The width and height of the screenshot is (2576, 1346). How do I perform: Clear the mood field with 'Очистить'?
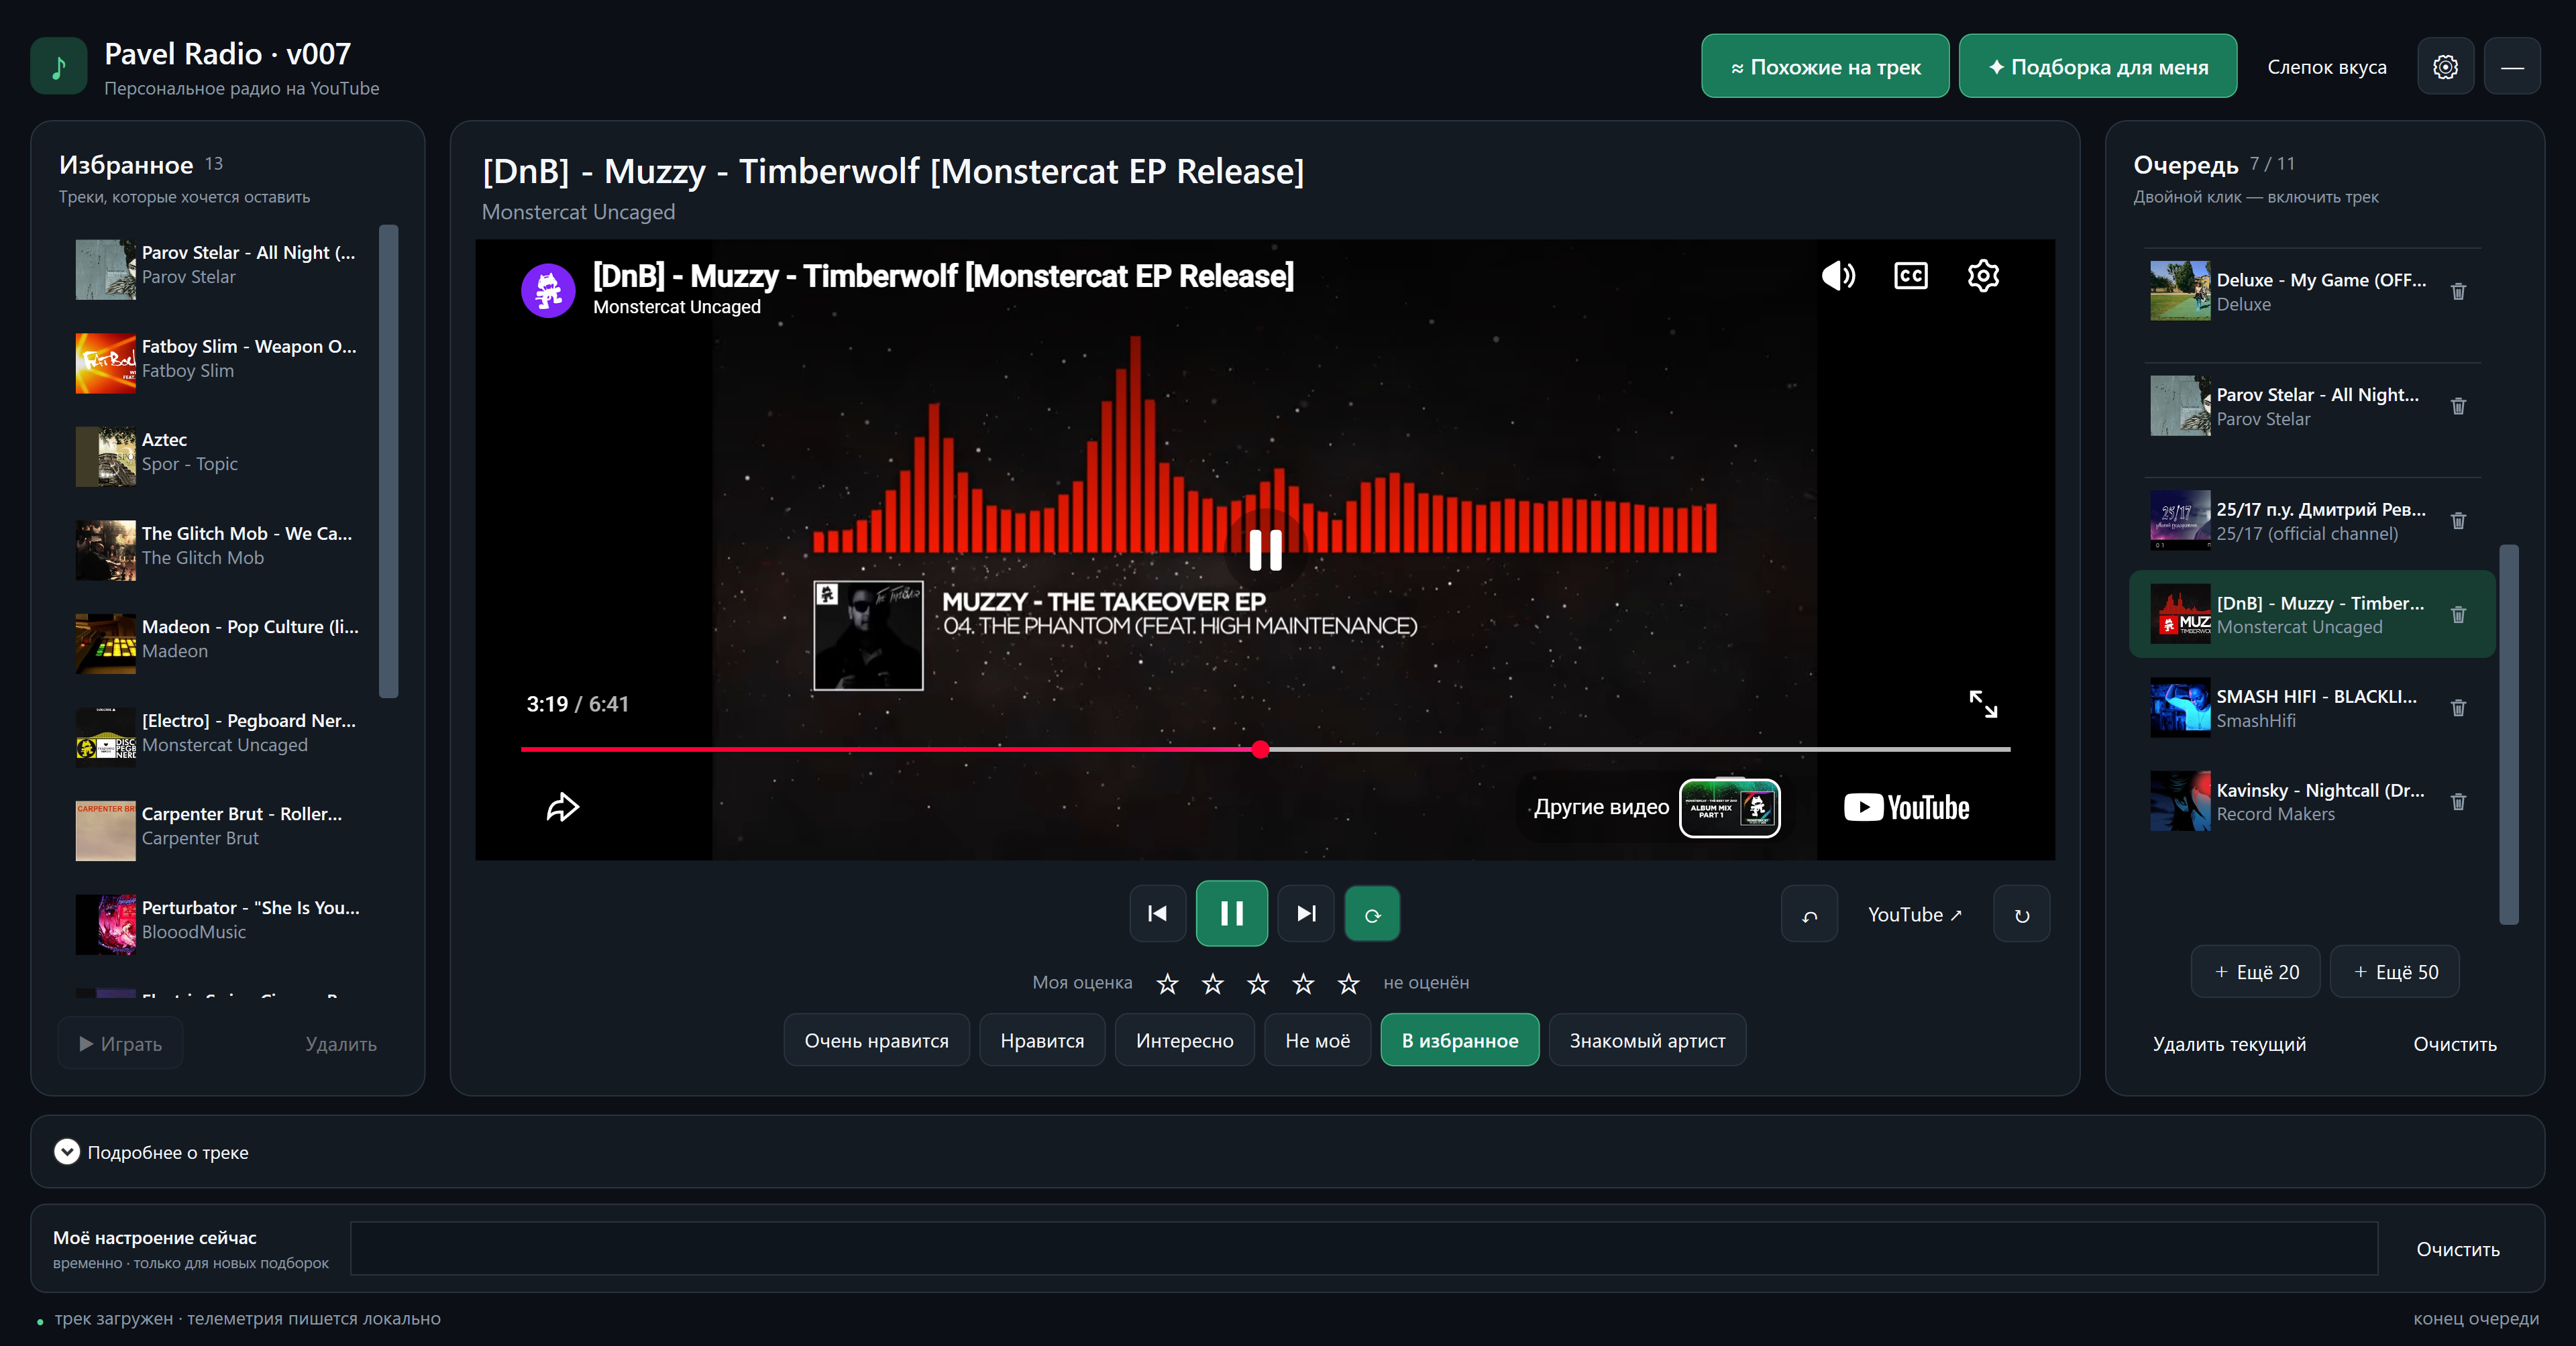[2457, 1249]
